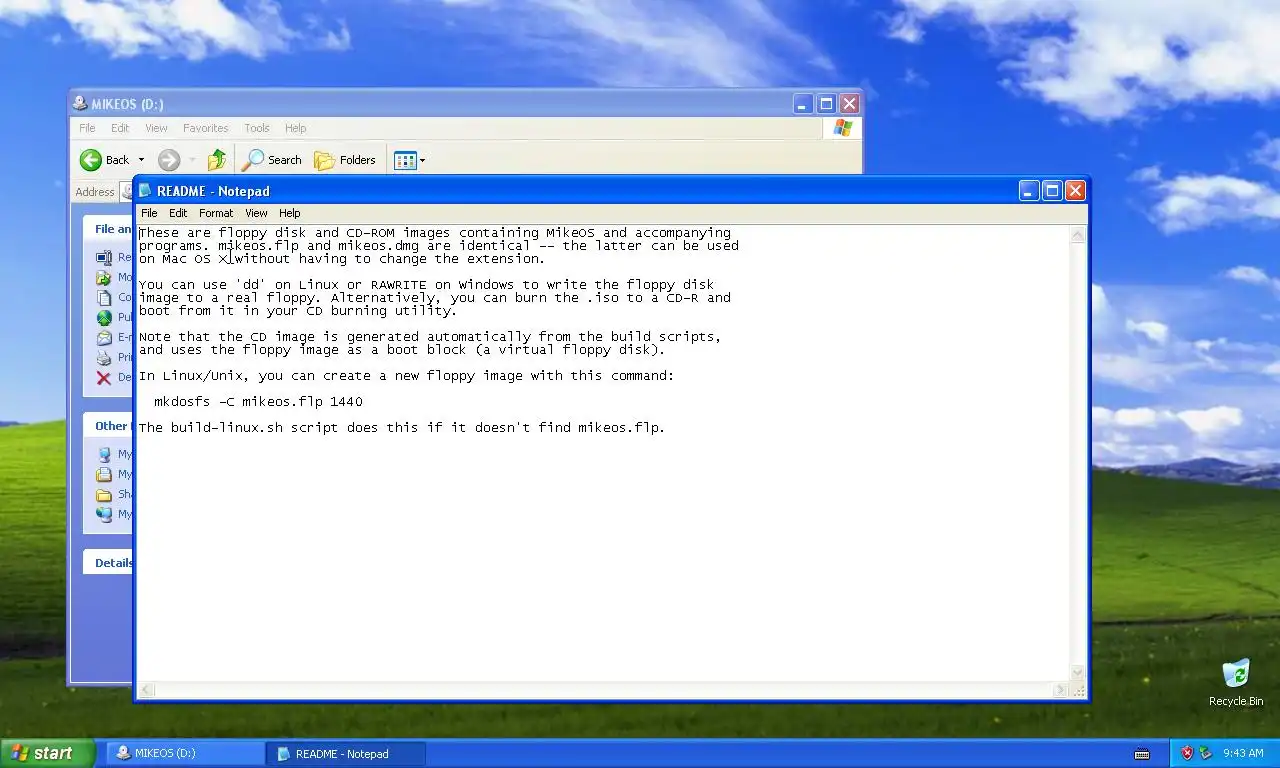Click the red security shield tray icon
Viewport: 1280px width, 768px height.
(1187, 753)
